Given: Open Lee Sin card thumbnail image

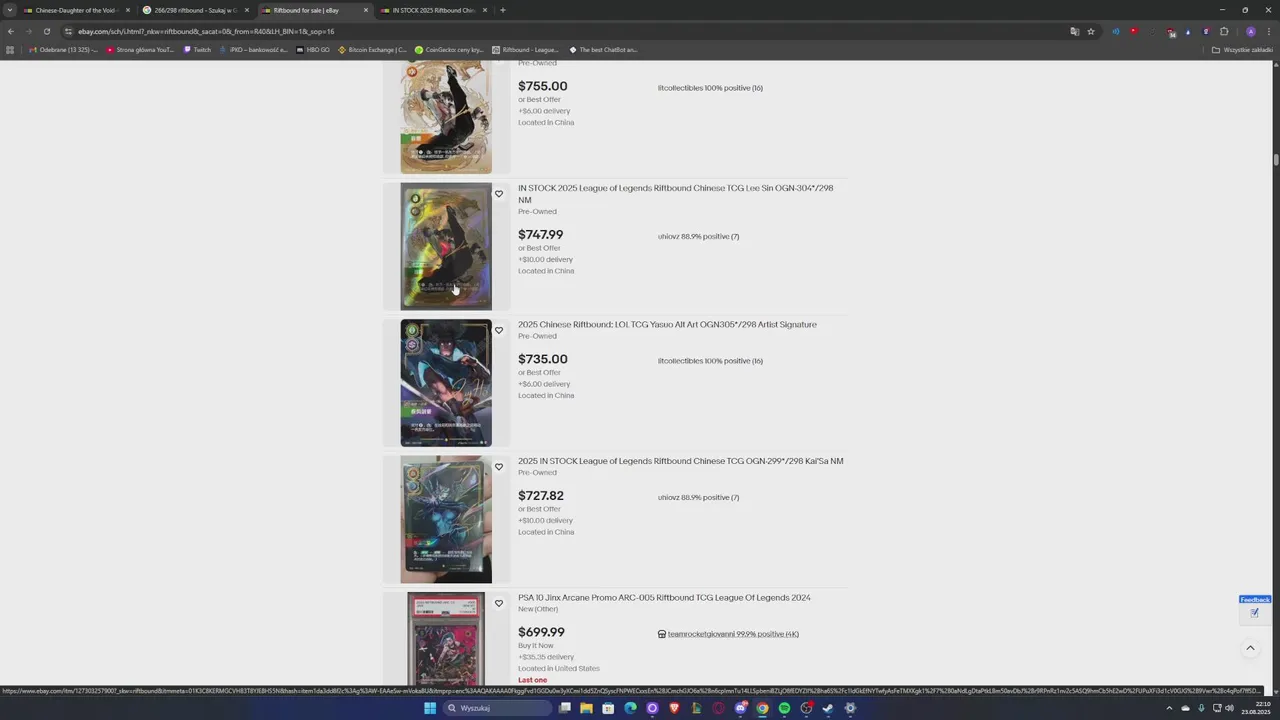Looking at the screenshot, I should [x=446, y=246].
